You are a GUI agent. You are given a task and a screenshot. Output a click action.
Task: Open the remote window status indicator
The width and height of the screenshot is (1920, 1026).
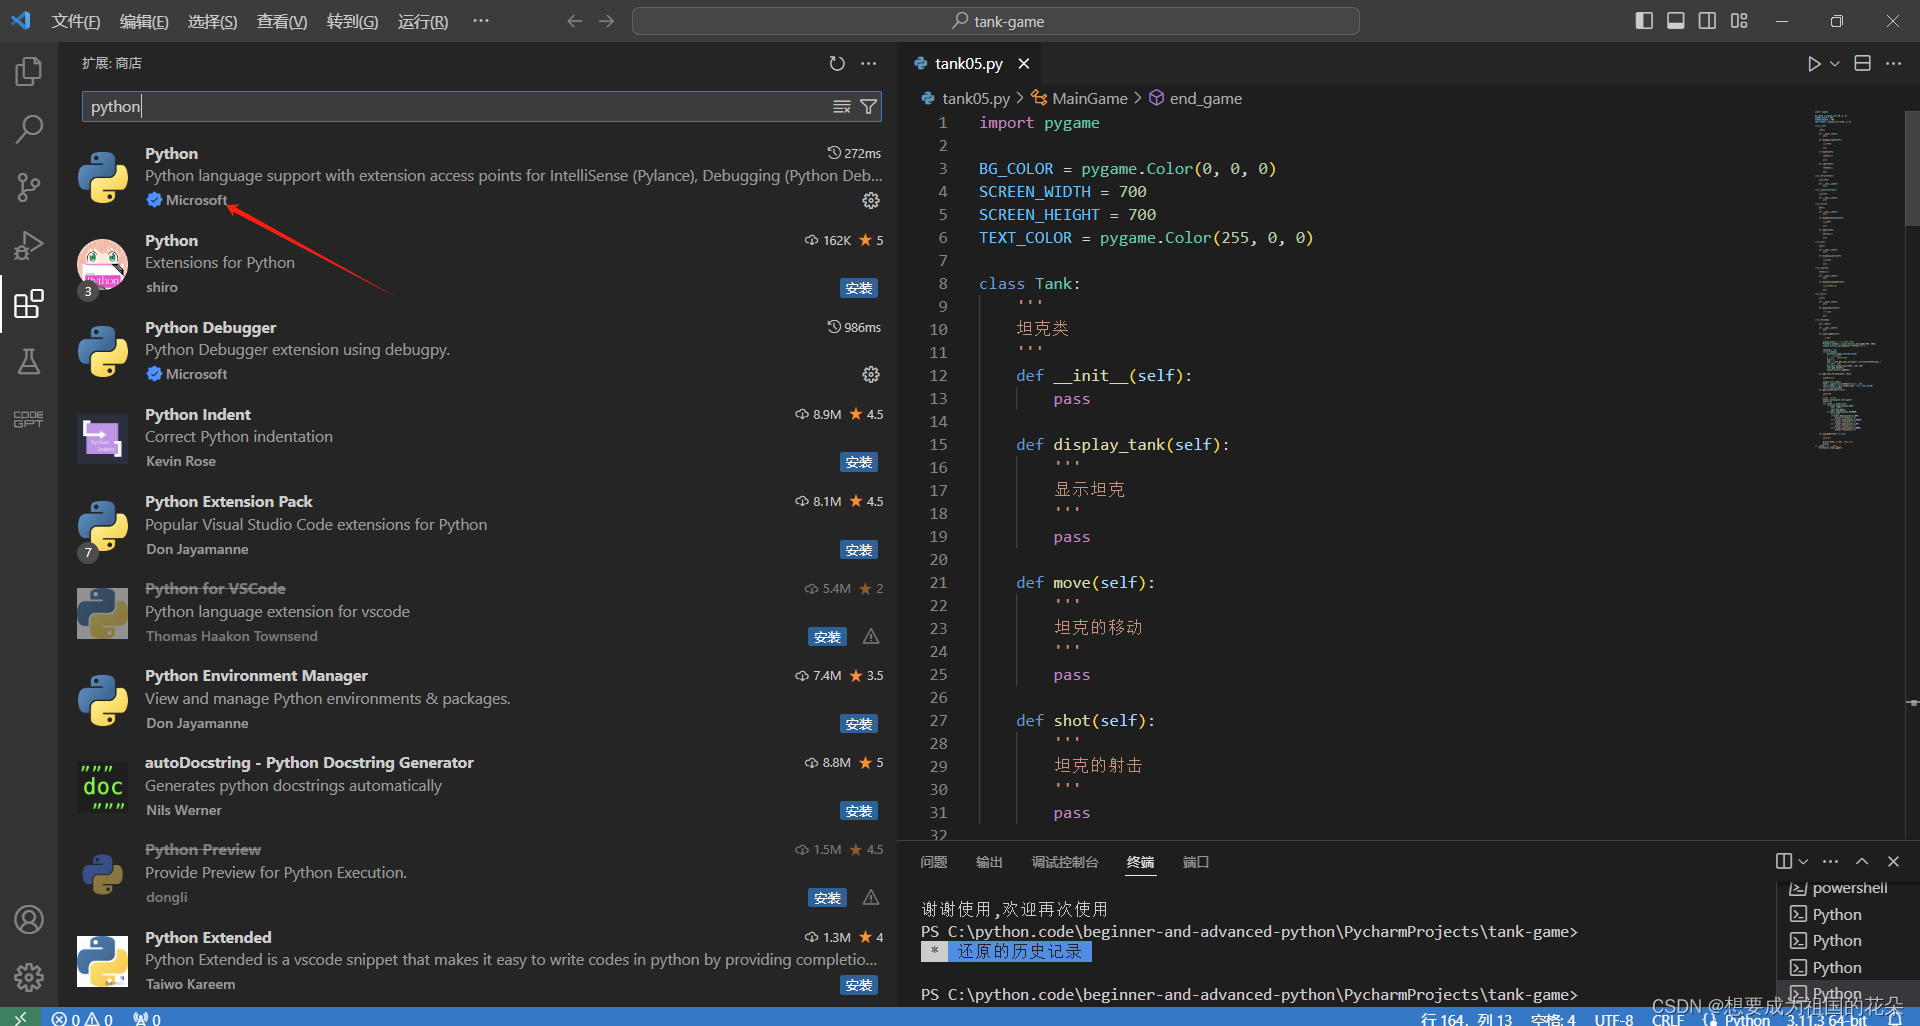coord(20,1018)
